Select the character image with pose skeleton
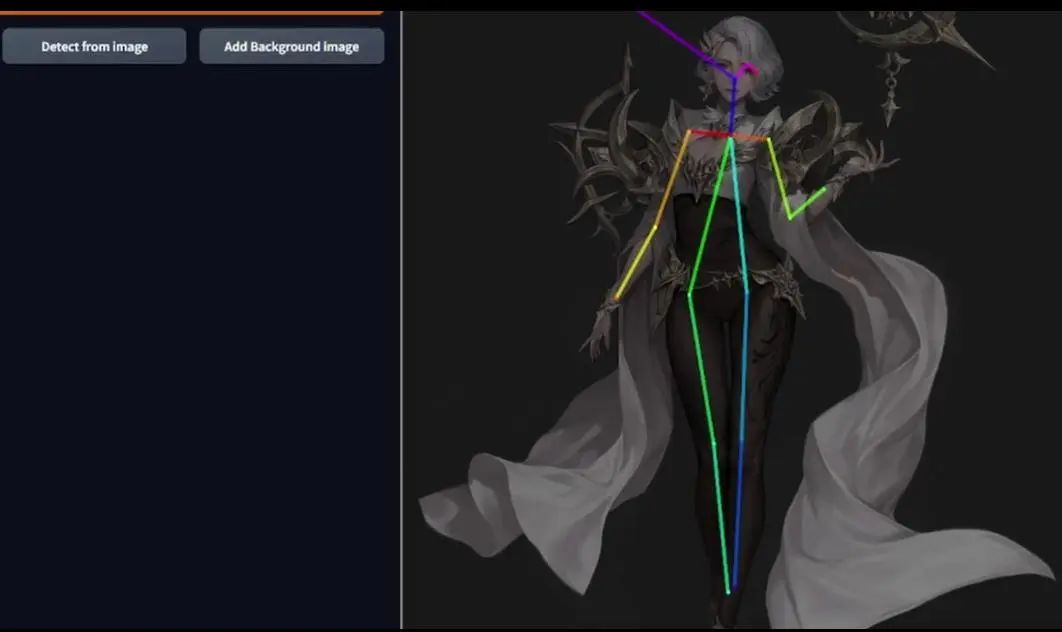The width and height of the screenshot is (1062, 632). coord(732,320)
